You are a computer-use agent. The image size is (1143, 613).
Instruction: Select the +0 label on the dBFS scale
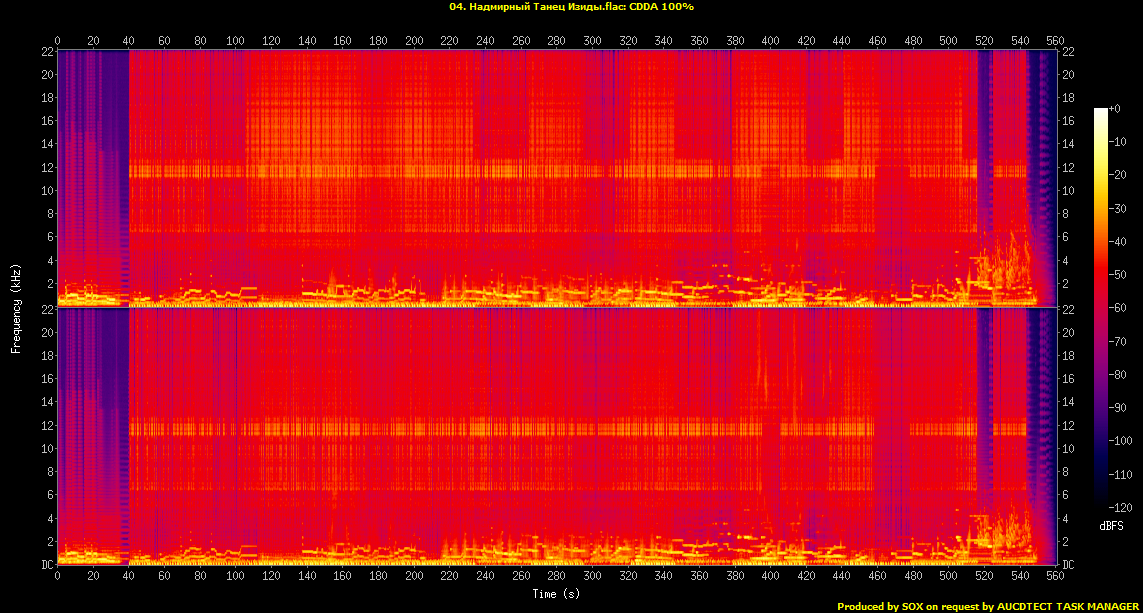tap(1118, 108)
